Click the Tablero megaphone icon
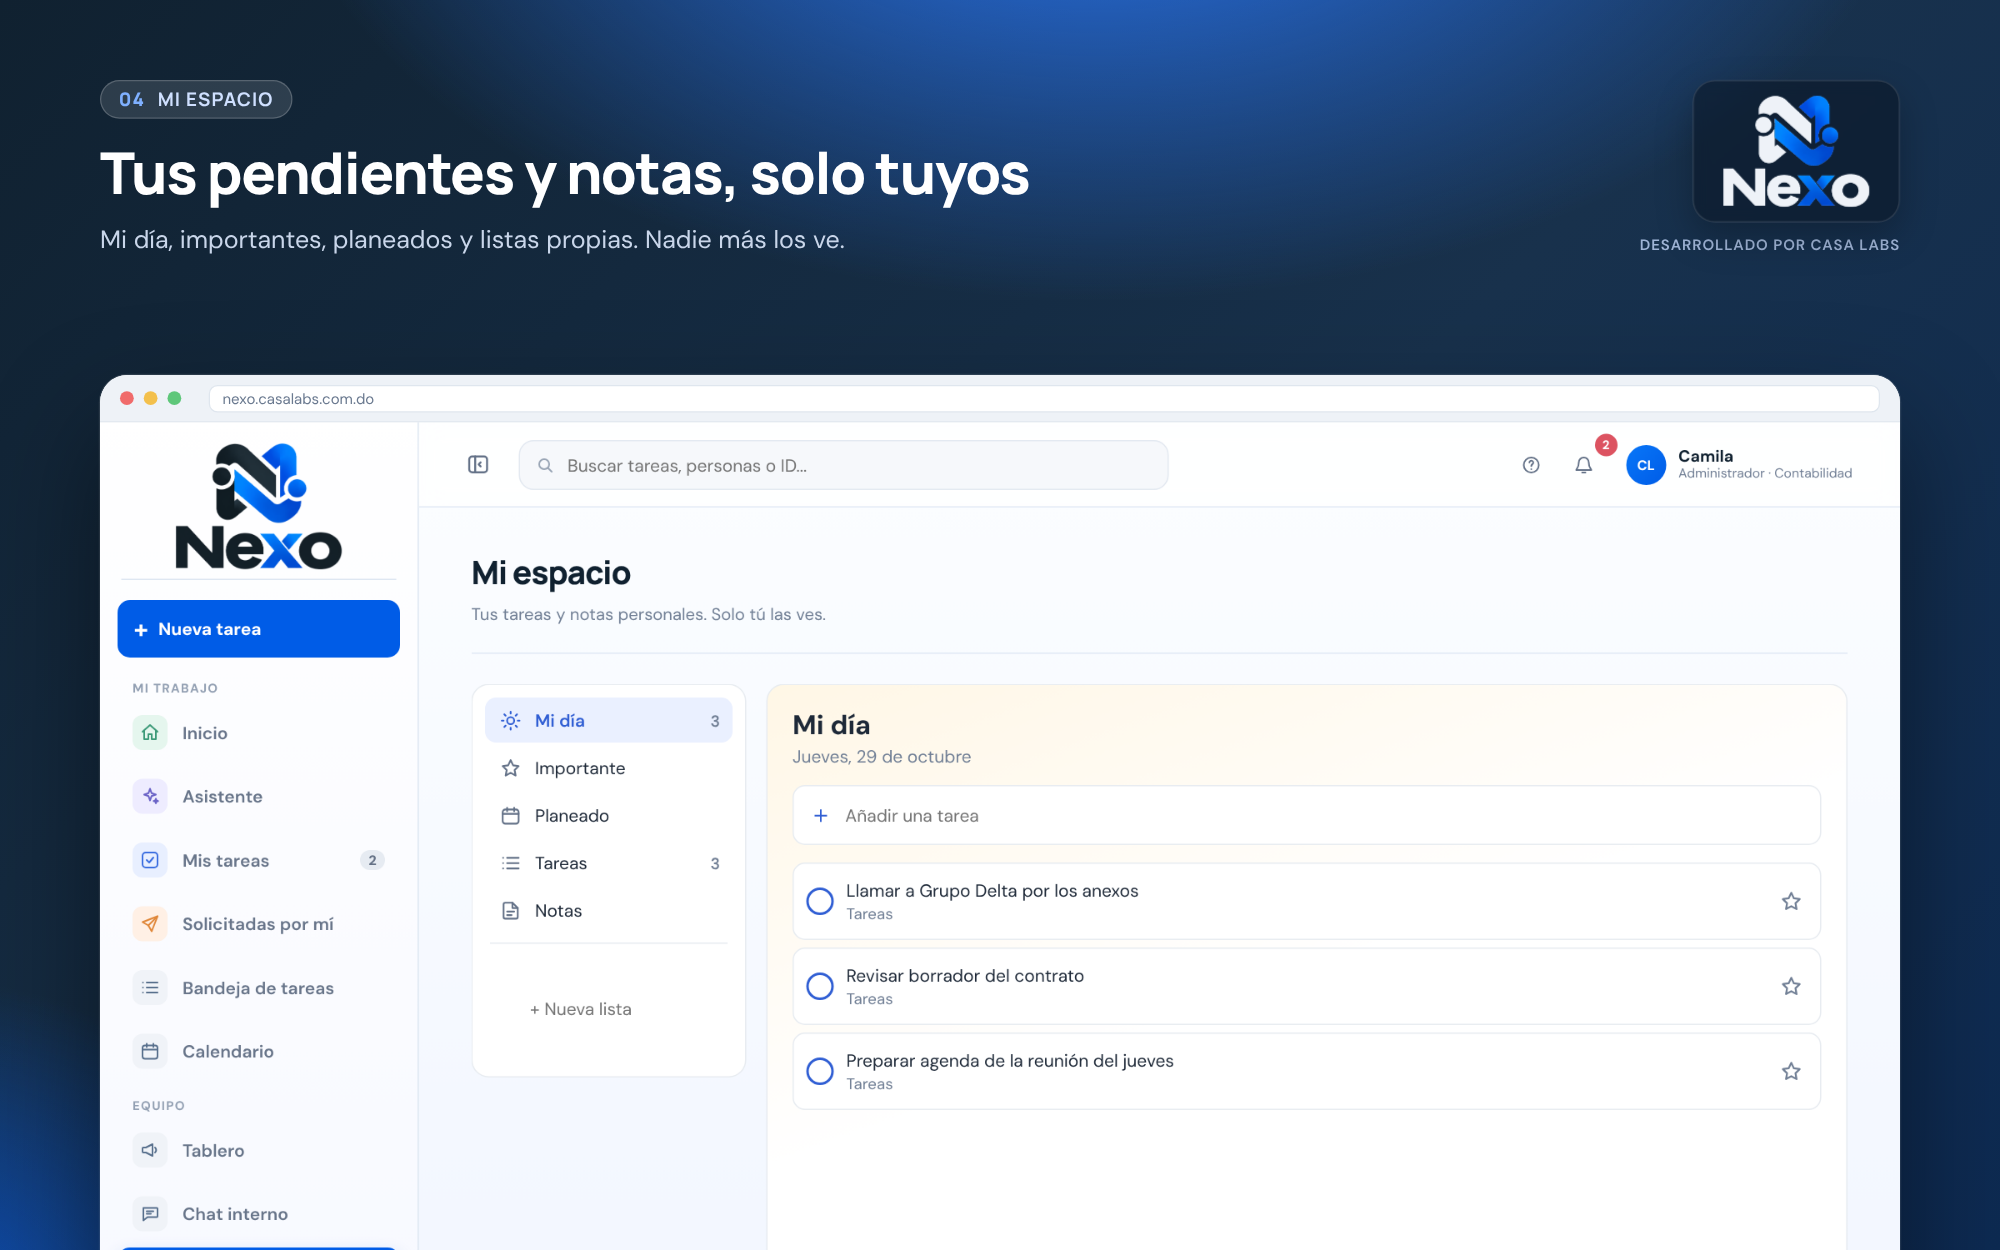Viewport: 2000px width, 1250px height. (x=150, y=1150)
